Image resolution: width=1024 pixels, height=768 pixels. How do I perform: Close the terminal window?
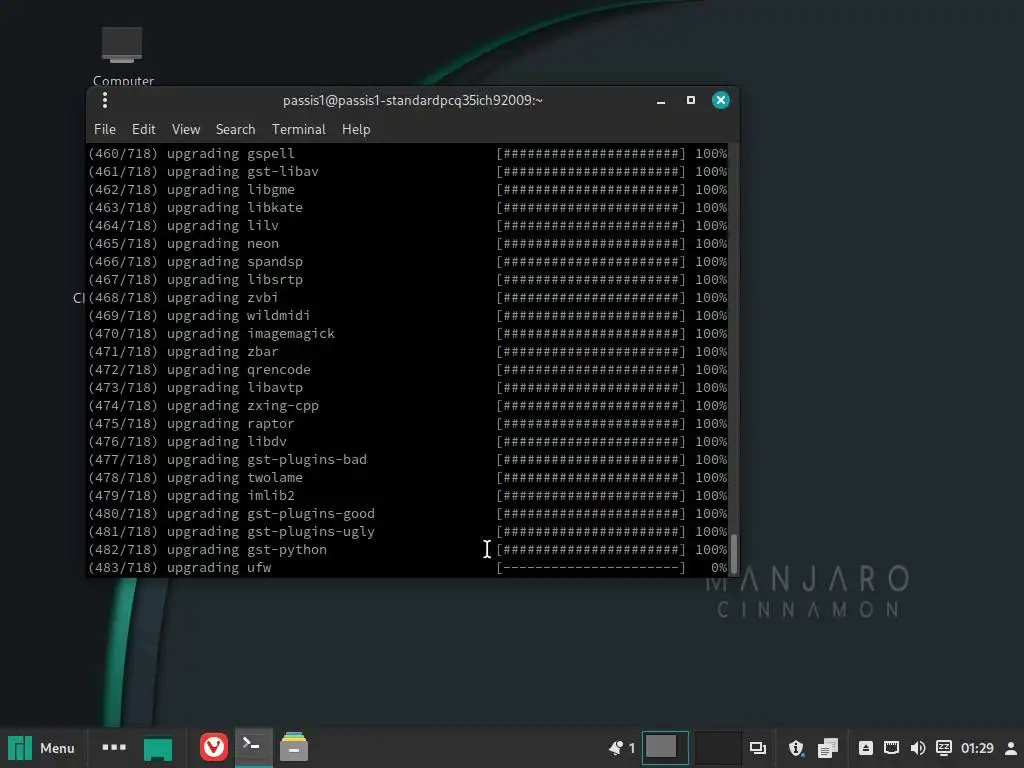point(720,100)
